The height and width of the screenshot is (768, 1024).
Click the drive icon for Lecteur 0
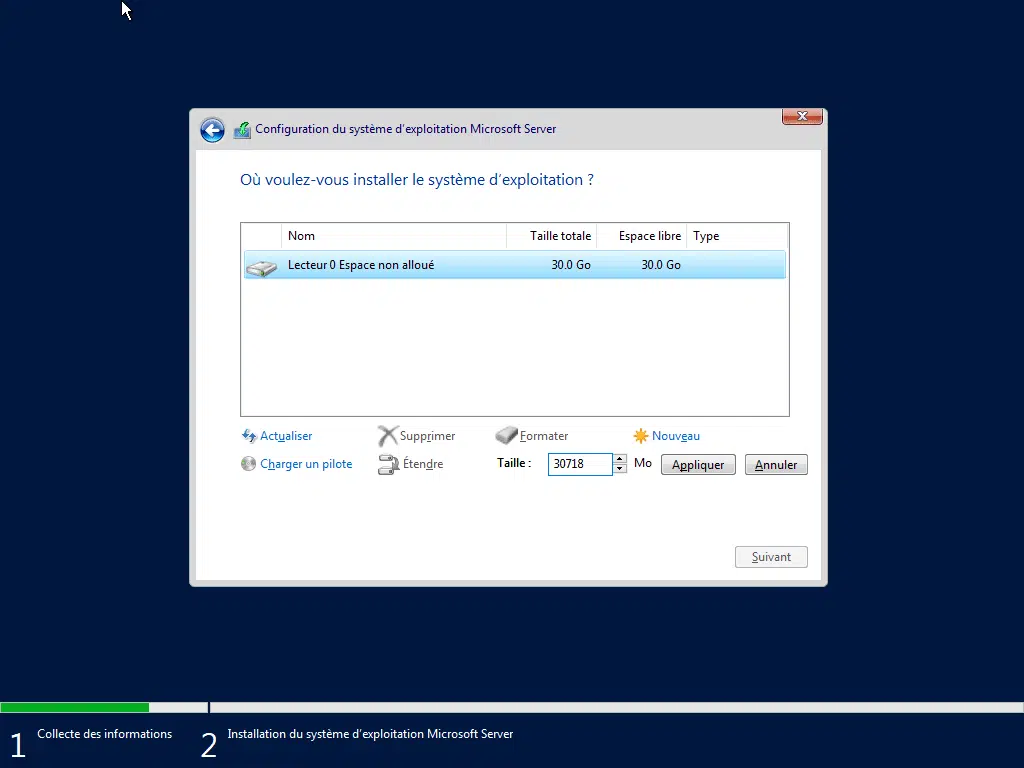click(261, 267)
